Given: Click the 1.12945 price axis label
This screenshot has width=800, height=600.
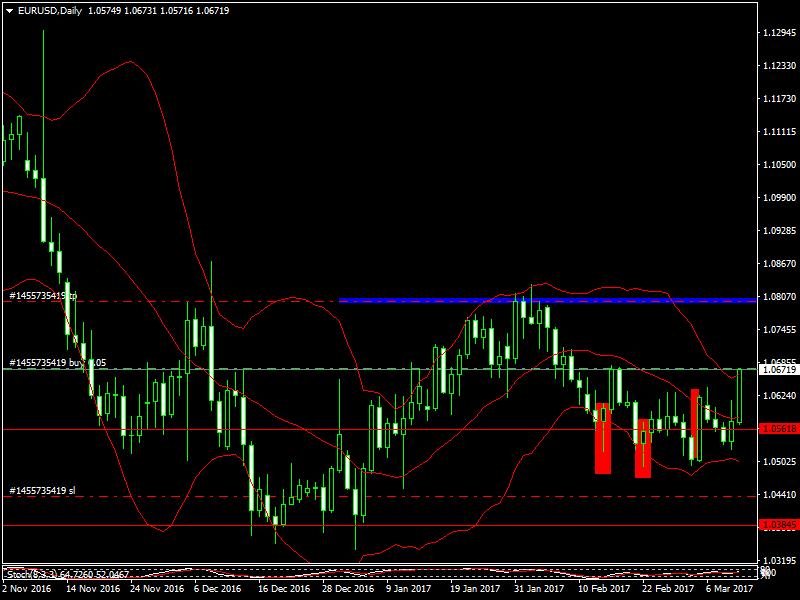Looking at the screenshot, I should (779, 33).
